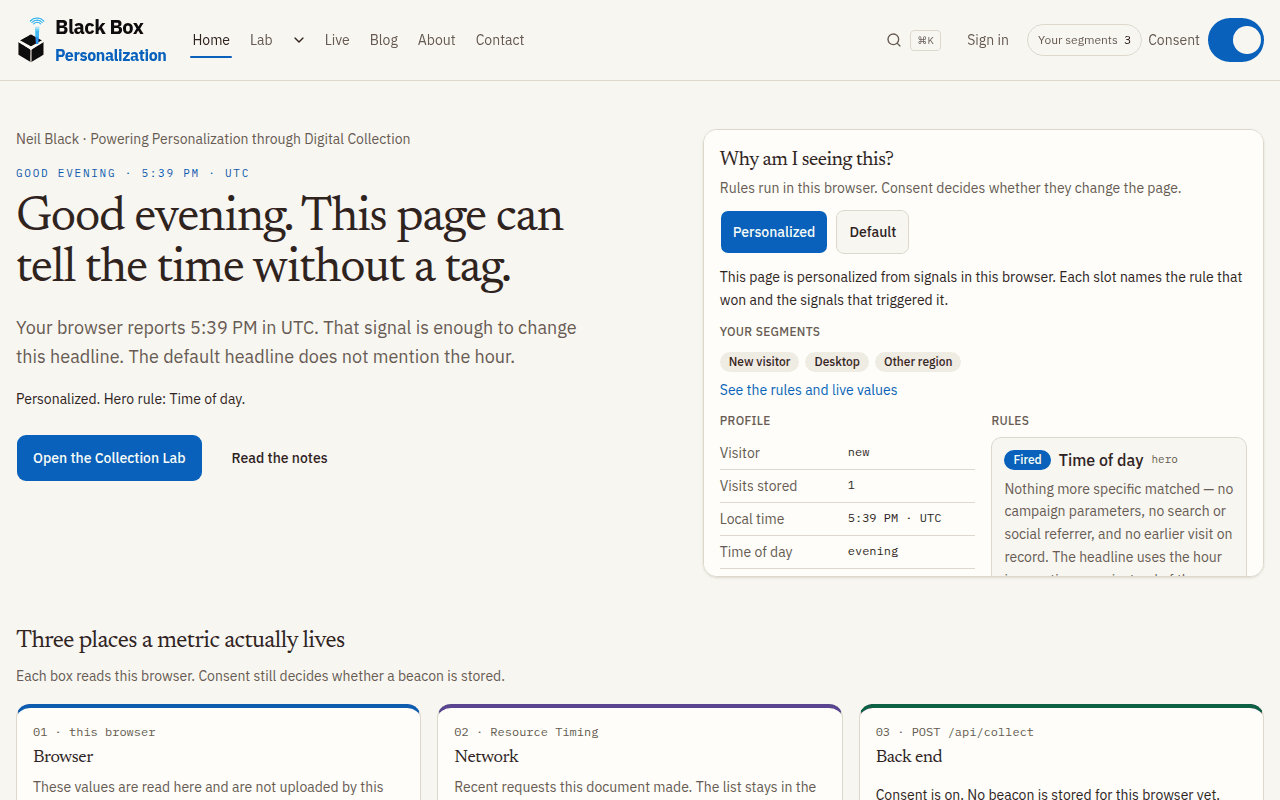Click the Visitor profile value 'new'
This screenshot has height=800, width=1280.
[859, 453]
